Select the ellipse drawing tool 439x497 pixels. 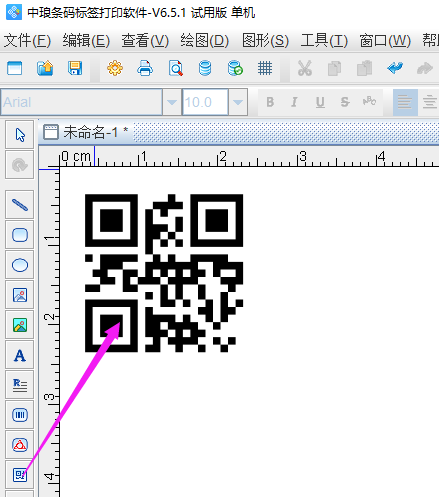[x=20, y=265]
